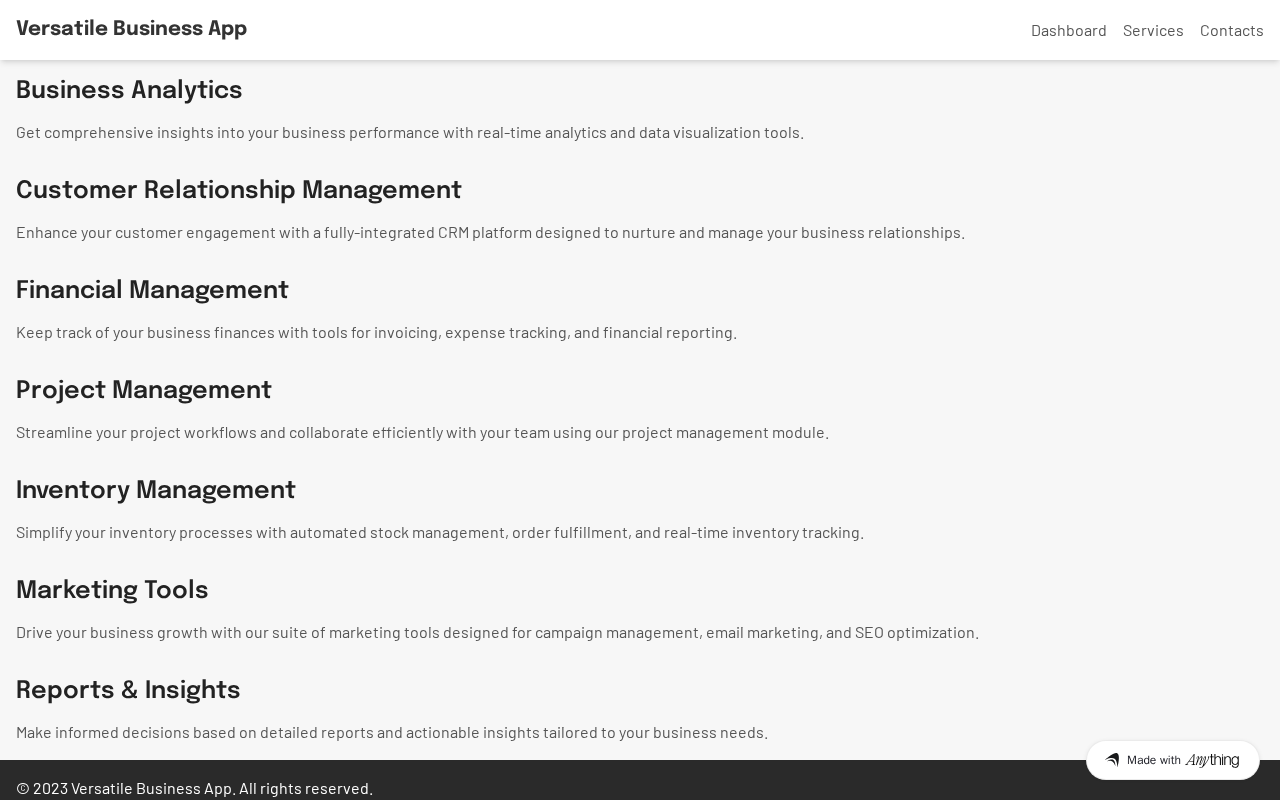The height and width of the screenshot is (800, 1280).
Task: Click the detailed reports description text
Action: (391, 732)
